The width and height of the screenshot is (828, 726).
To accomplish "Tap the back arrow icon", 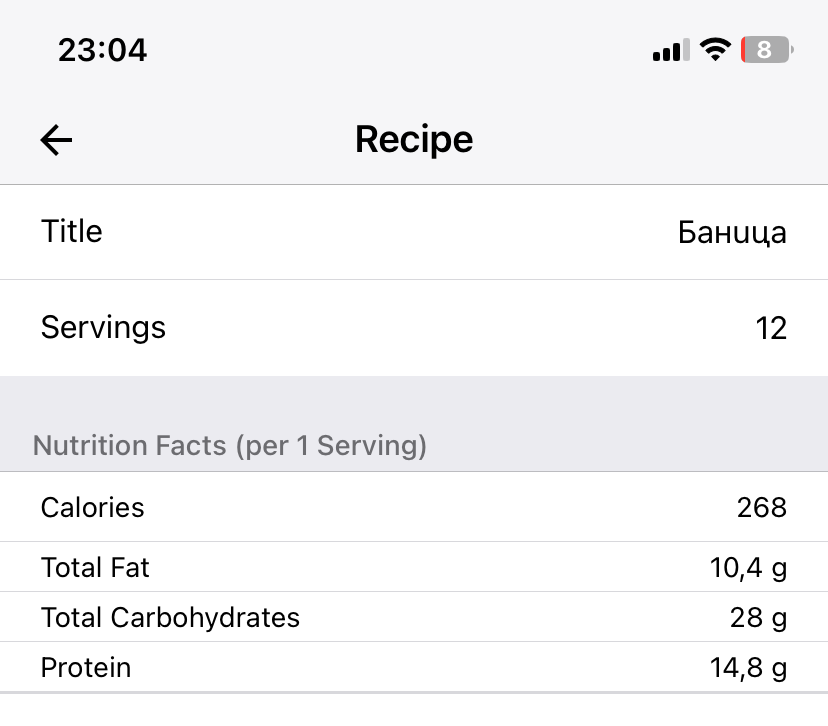I will [x=57, y=141].
